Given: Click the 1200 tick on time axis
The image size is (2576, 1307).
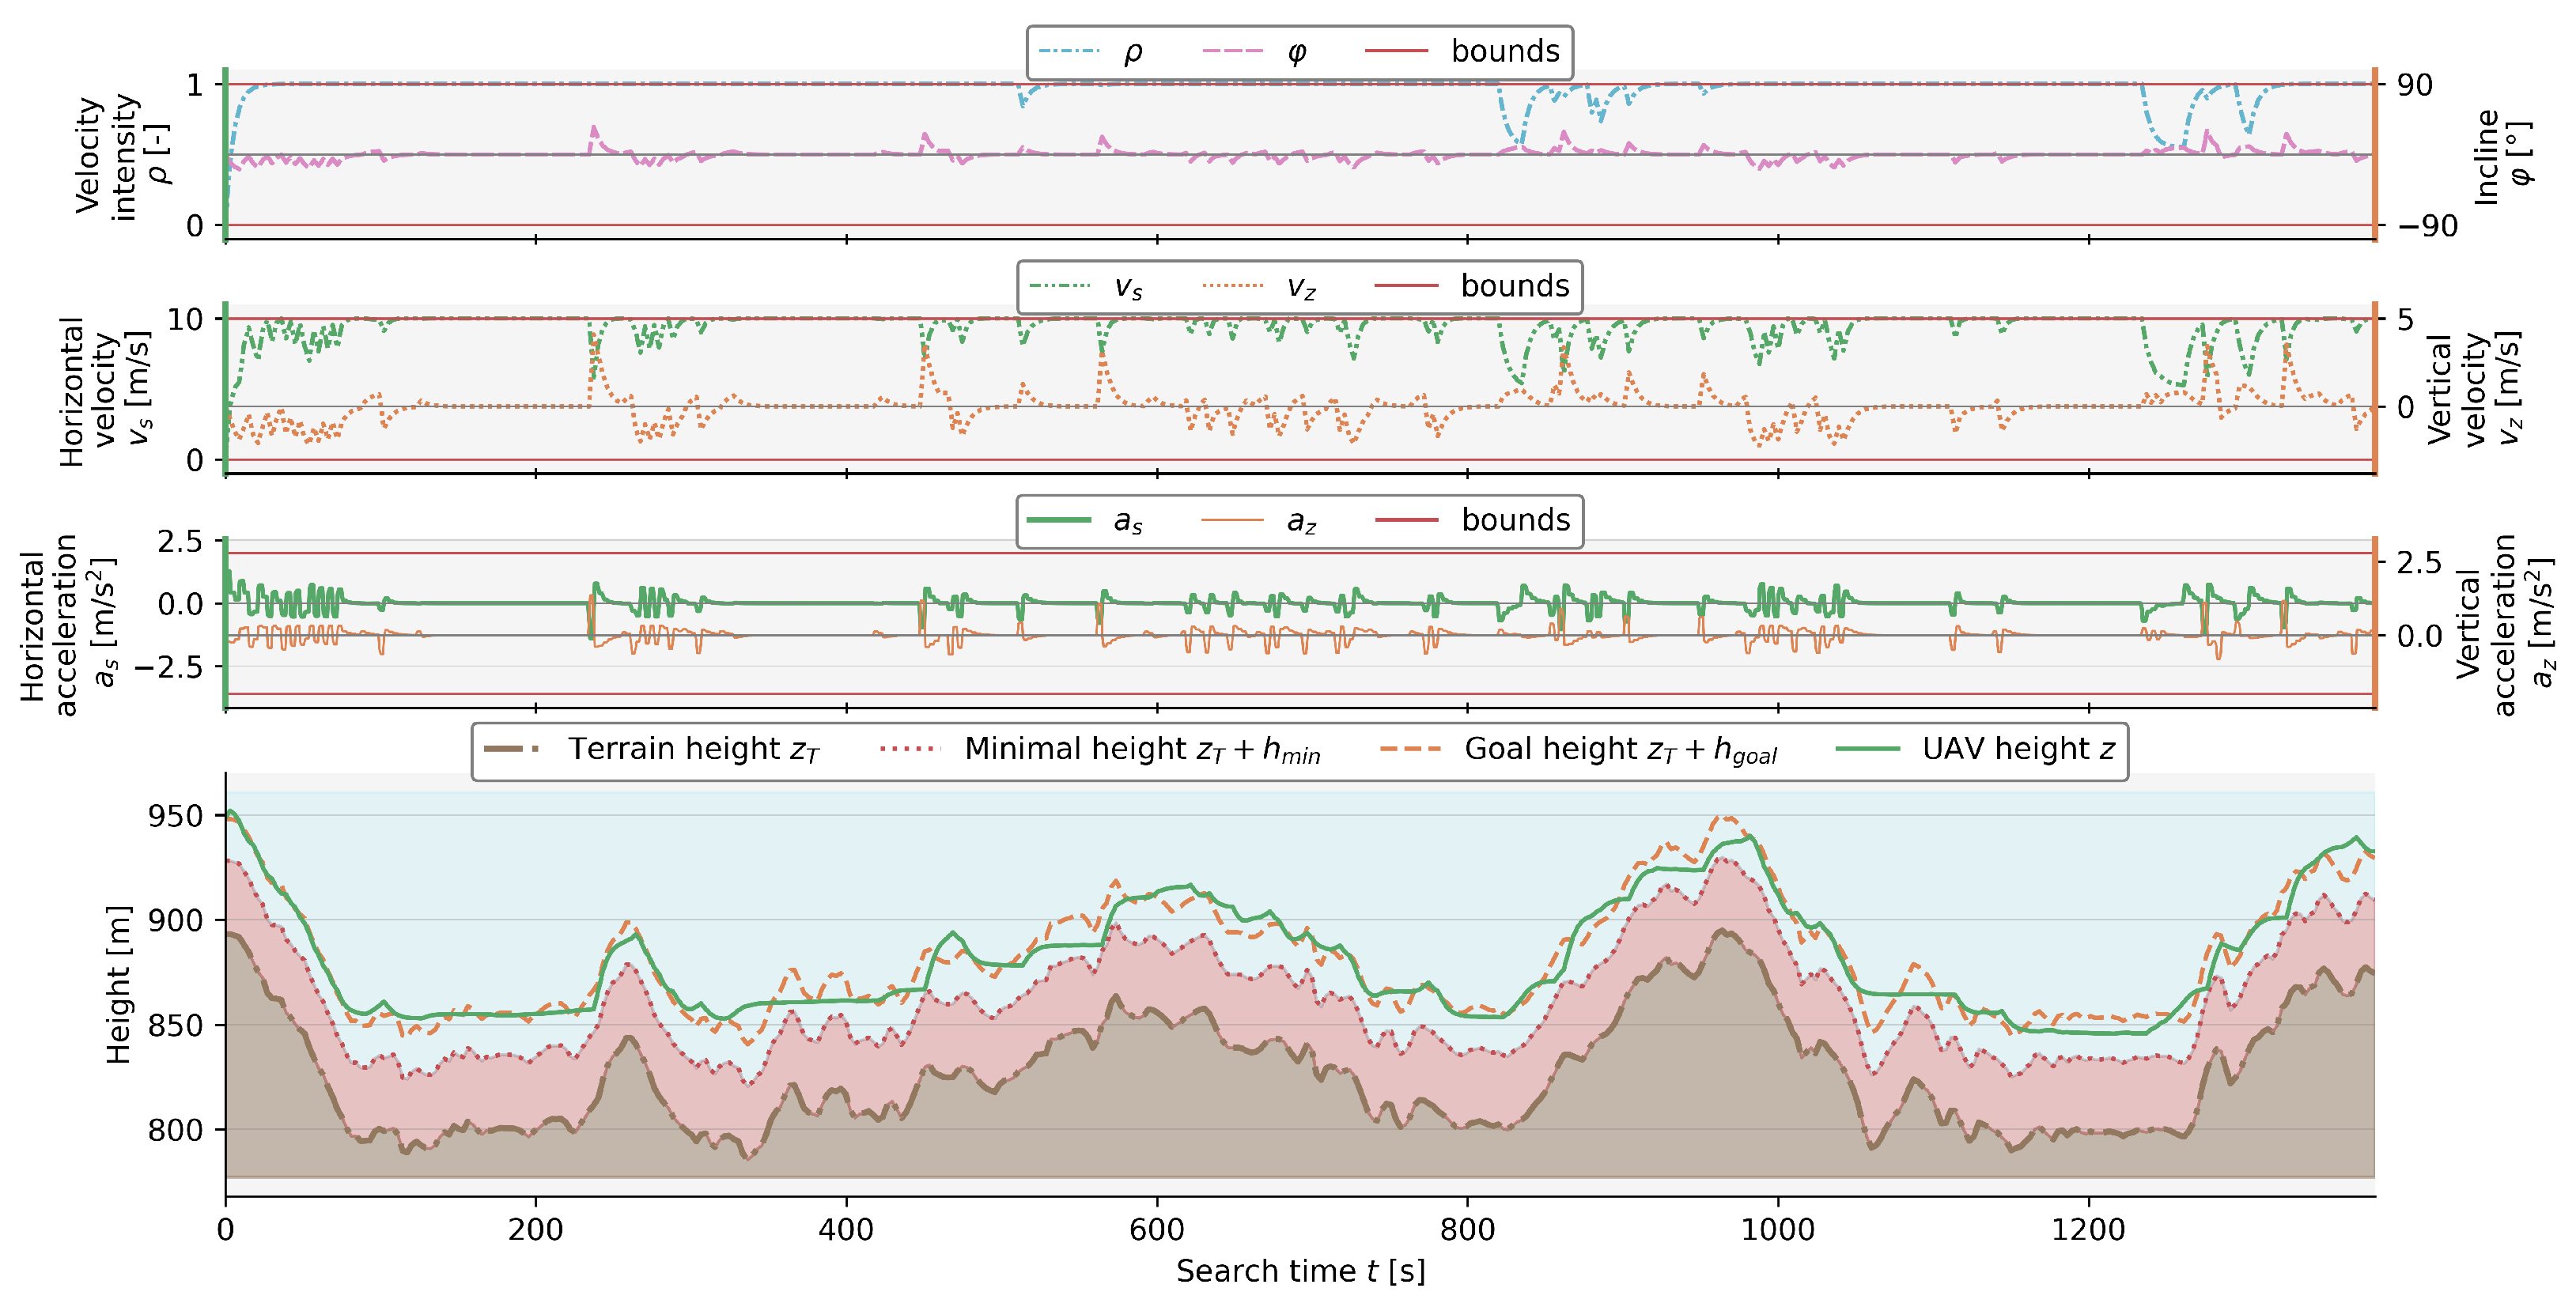Looking at the screenshot, I should [2088, 1229].
